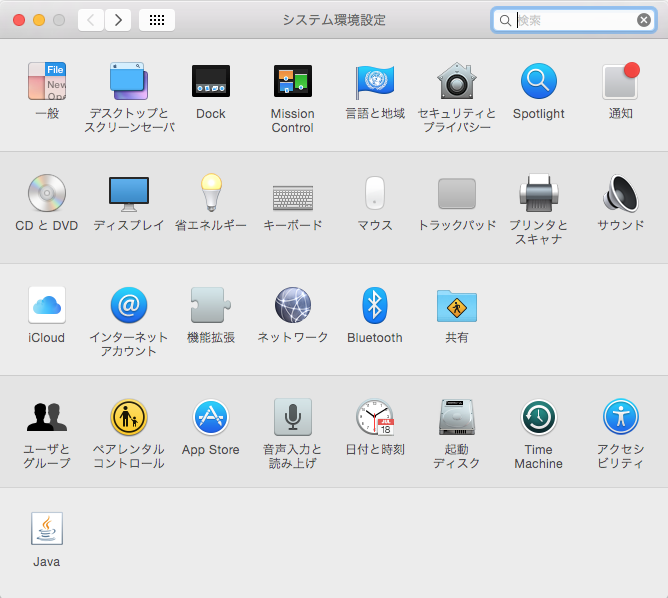668x598 pixels.
Task: Clear the search field with X button
Action: [644, 20]
